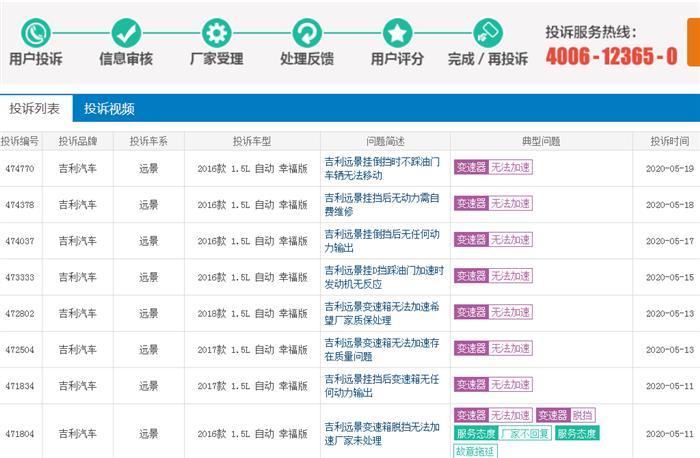Click the 投诉车系 column header
The image size is (700, 458).
point(149,141)
